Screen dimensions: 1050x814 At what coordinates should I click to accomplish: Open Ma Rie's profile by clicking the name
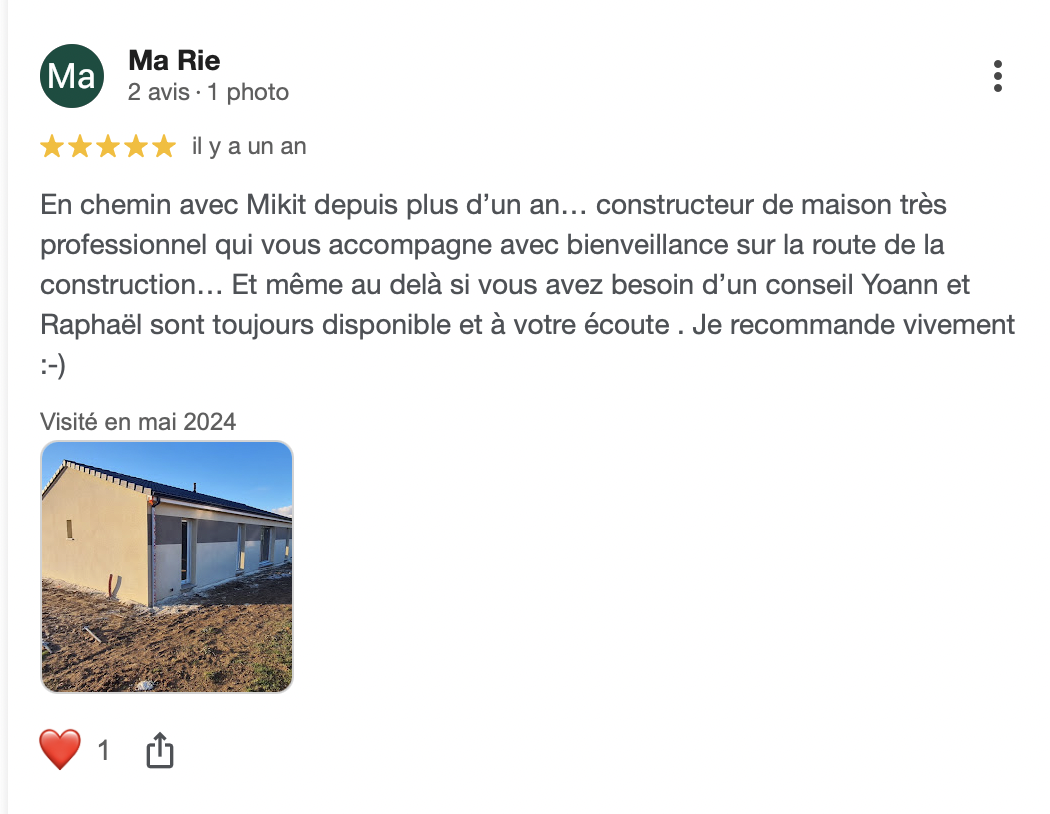click(x=172, y=60)
